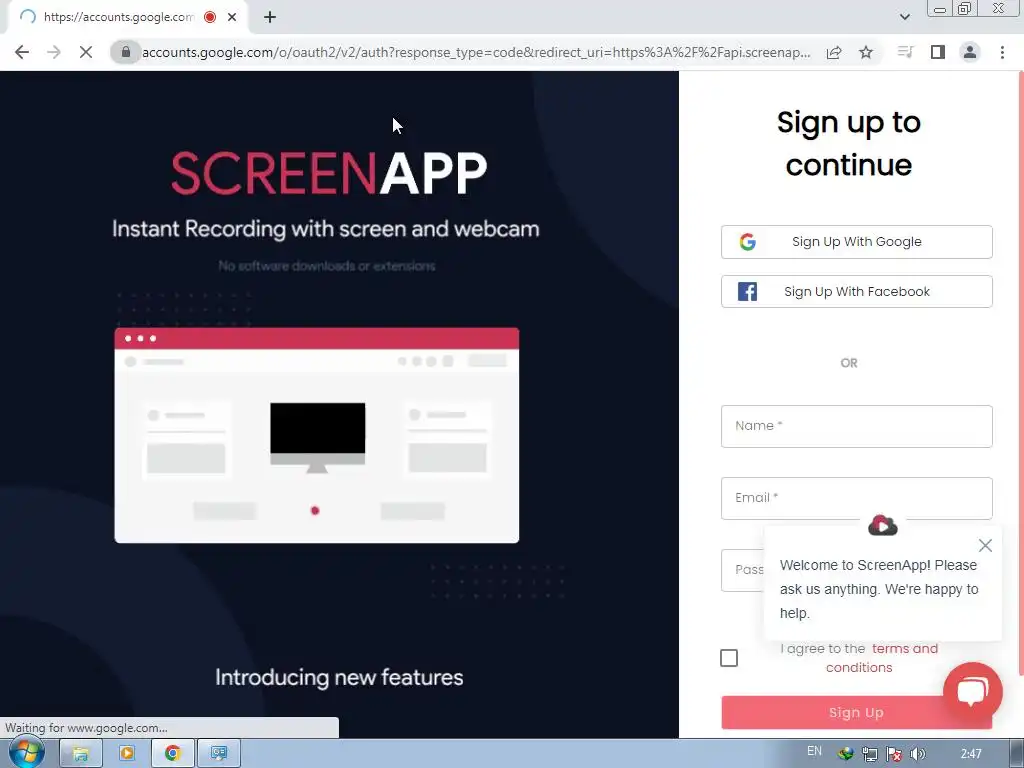Viewport: 1024px width, 768px height.
Task: Click the welcome chat message text
Action: point(878,589)
